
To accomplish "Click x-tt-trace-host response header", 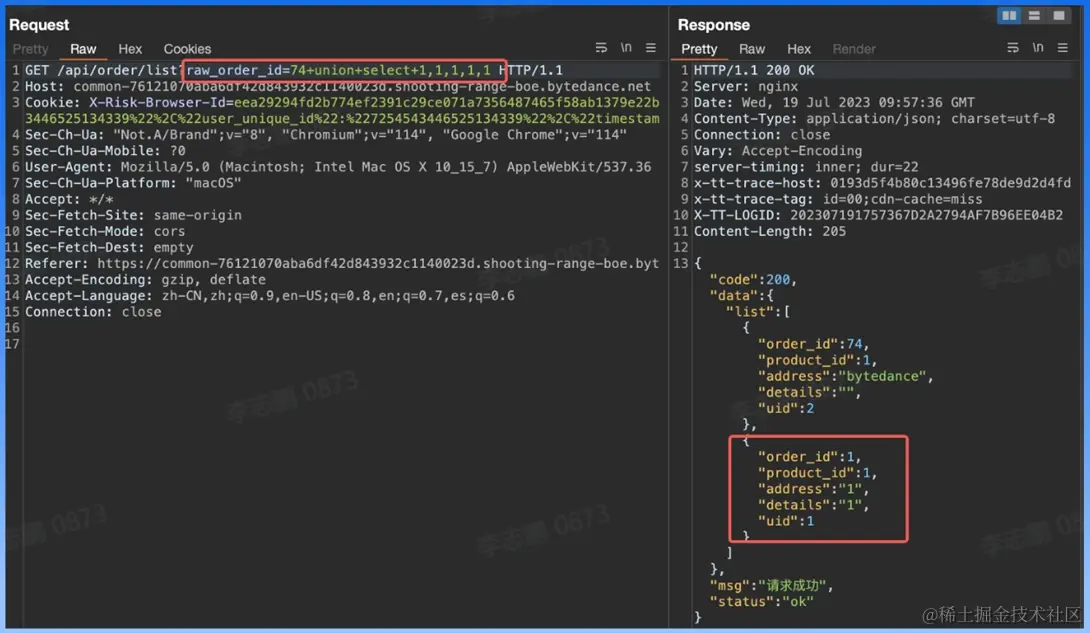I will tap(882, 183).
